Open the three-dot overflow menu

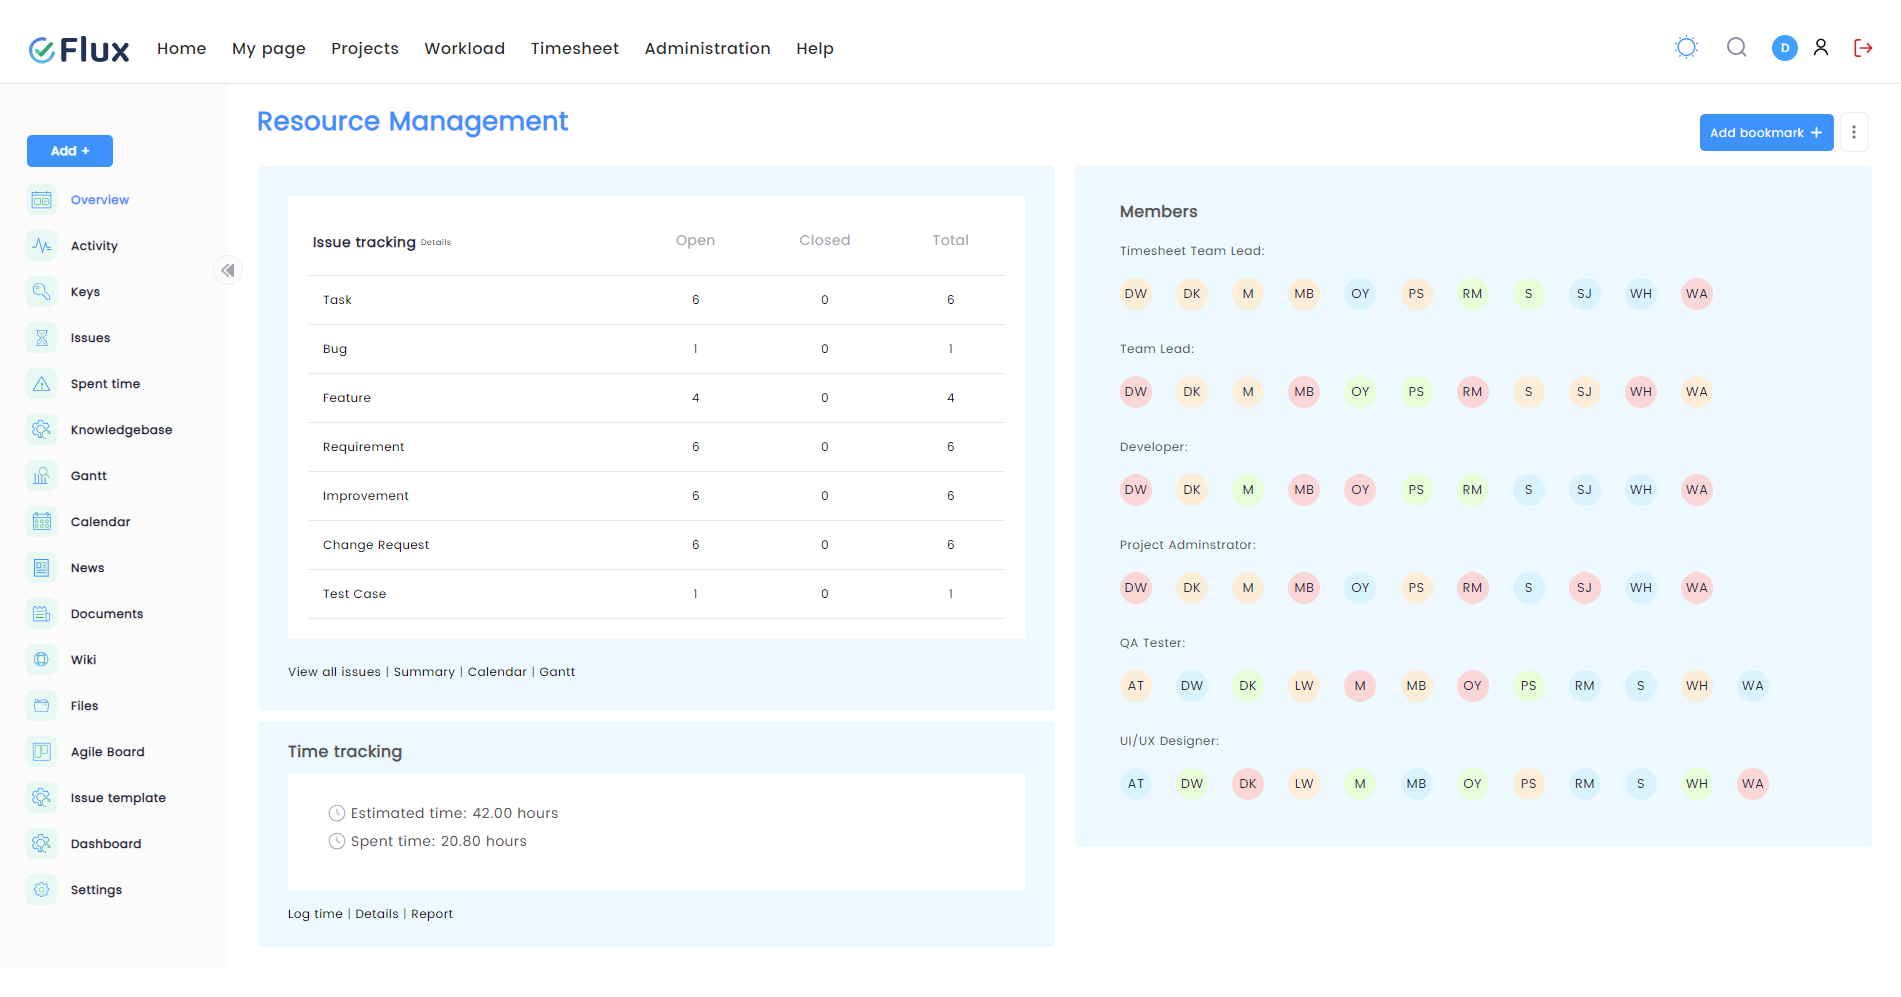[1853, 131]
